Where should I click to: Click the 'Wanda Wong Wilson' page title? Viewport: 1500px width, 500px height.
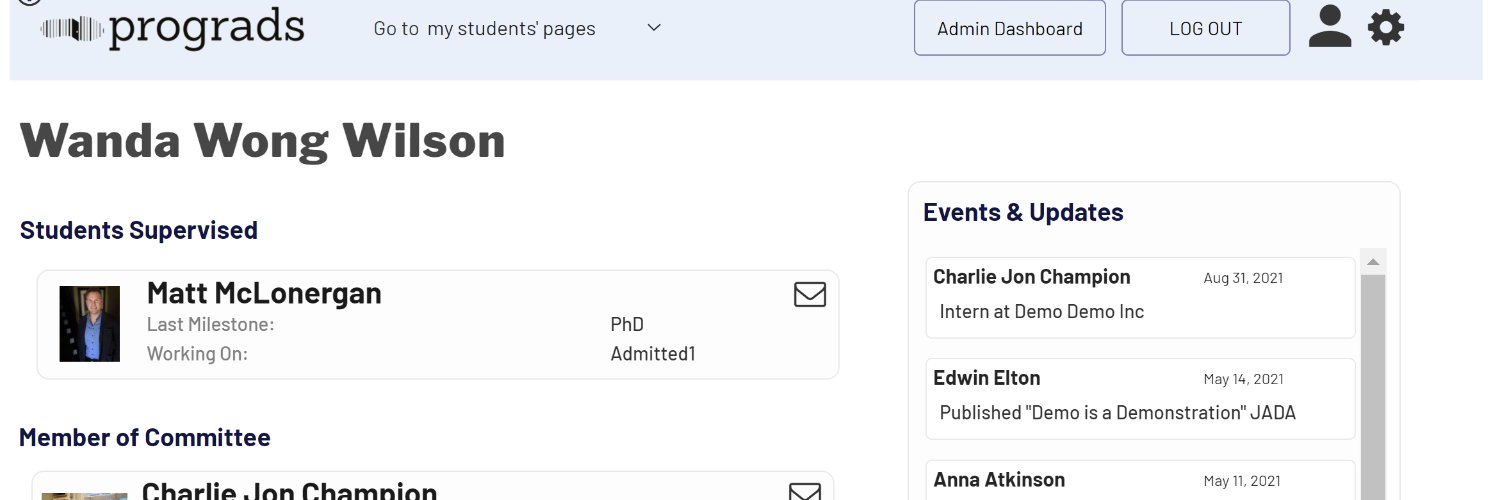click(263, 140)
